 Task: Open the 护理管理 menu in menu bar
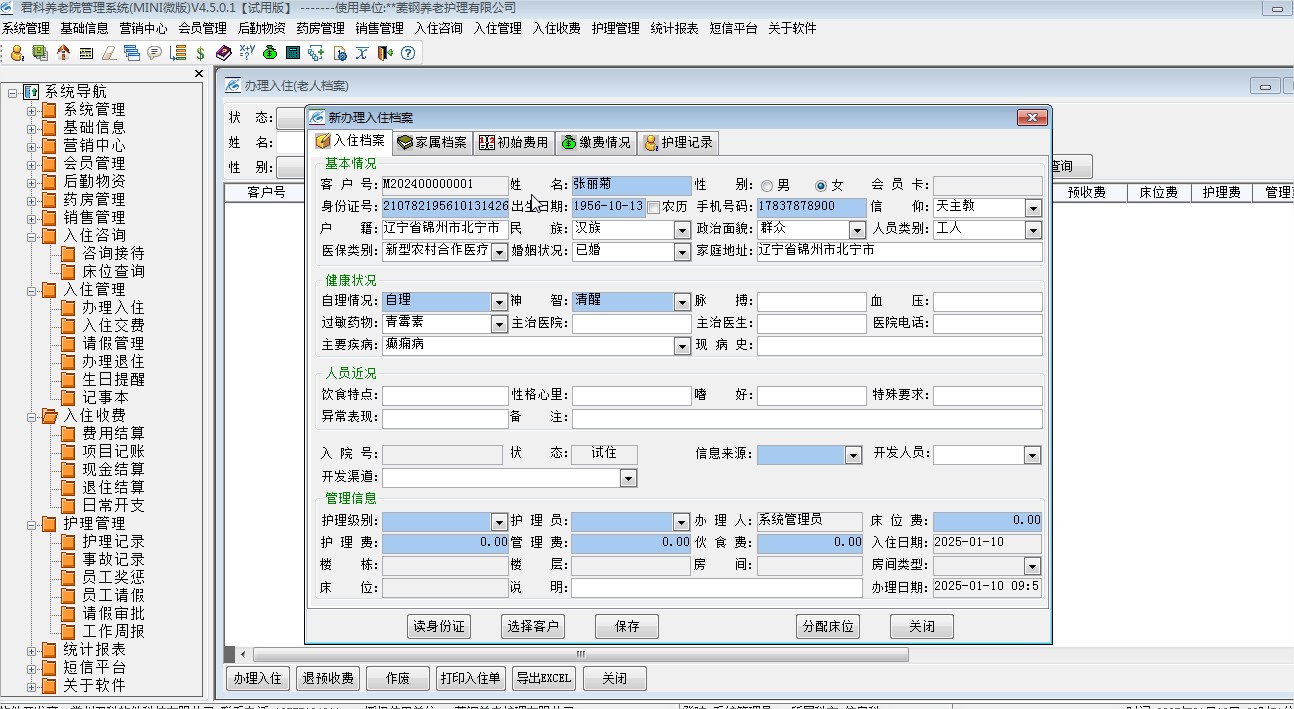pos(615,28)
